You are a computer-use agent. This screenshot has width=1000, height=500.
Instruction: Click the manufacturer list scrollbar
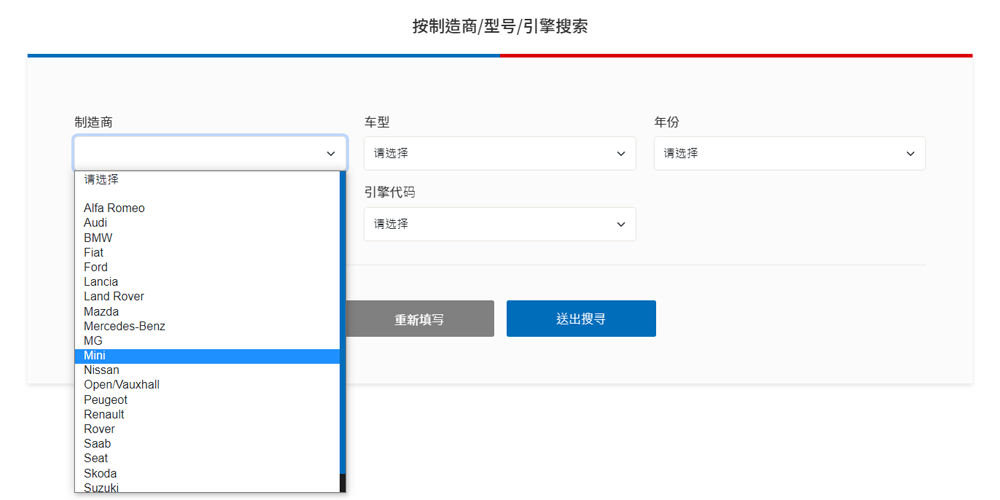342,332
